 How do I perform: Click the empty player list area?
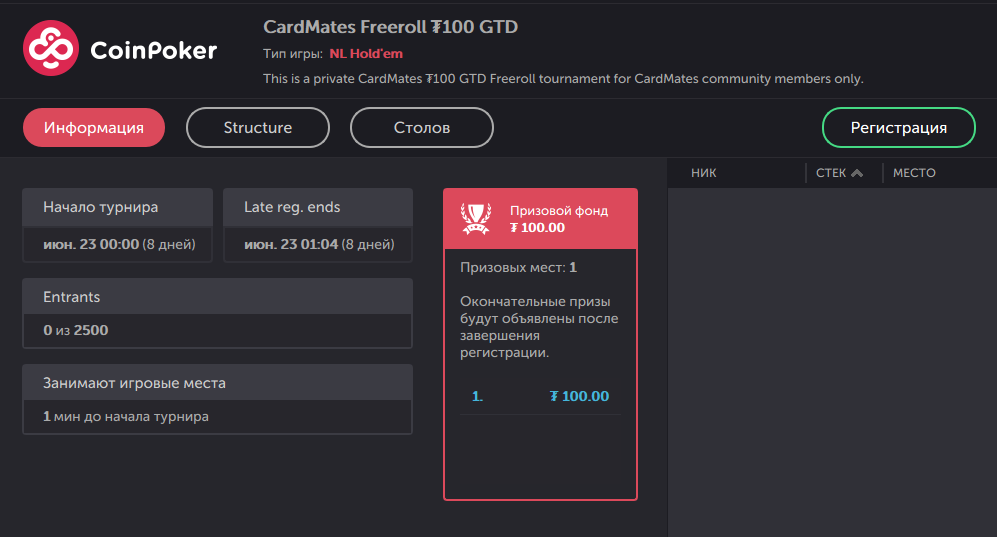(x=832, y=362)
